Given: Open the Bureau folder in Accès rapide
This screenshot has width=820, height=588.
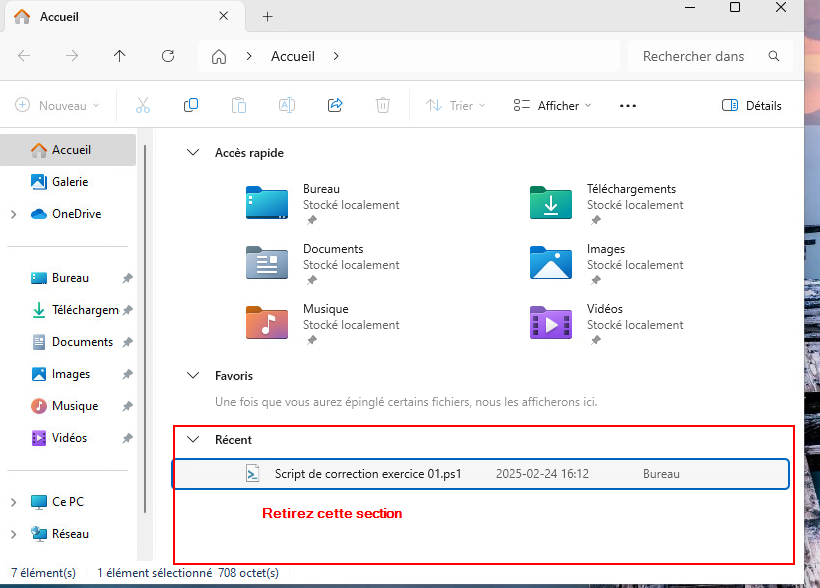Looking at the screenshot, I should point(267,203).
